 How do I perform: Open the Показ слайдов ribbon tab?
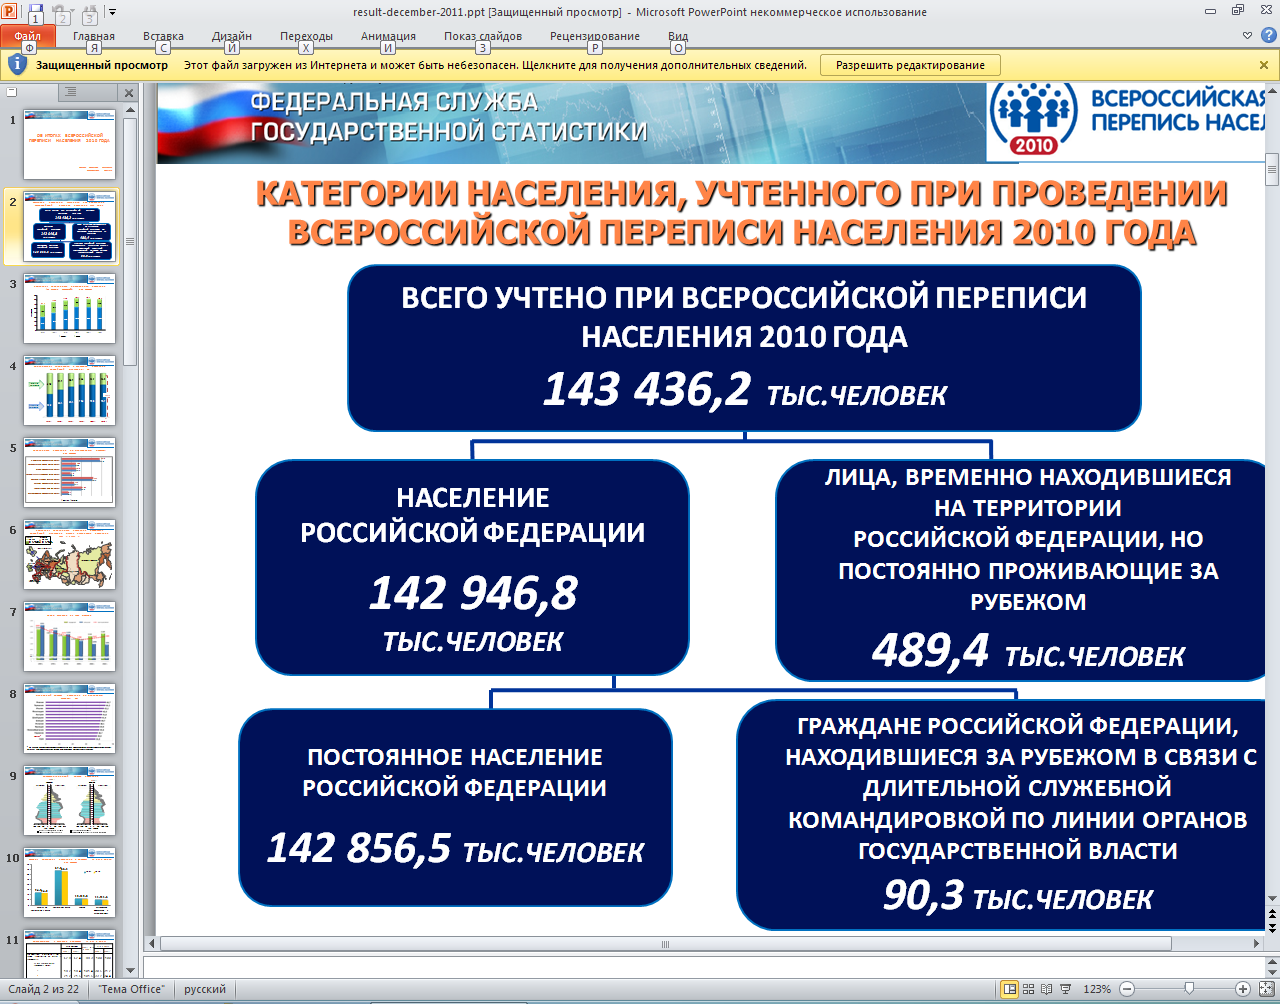click(483, 36)
